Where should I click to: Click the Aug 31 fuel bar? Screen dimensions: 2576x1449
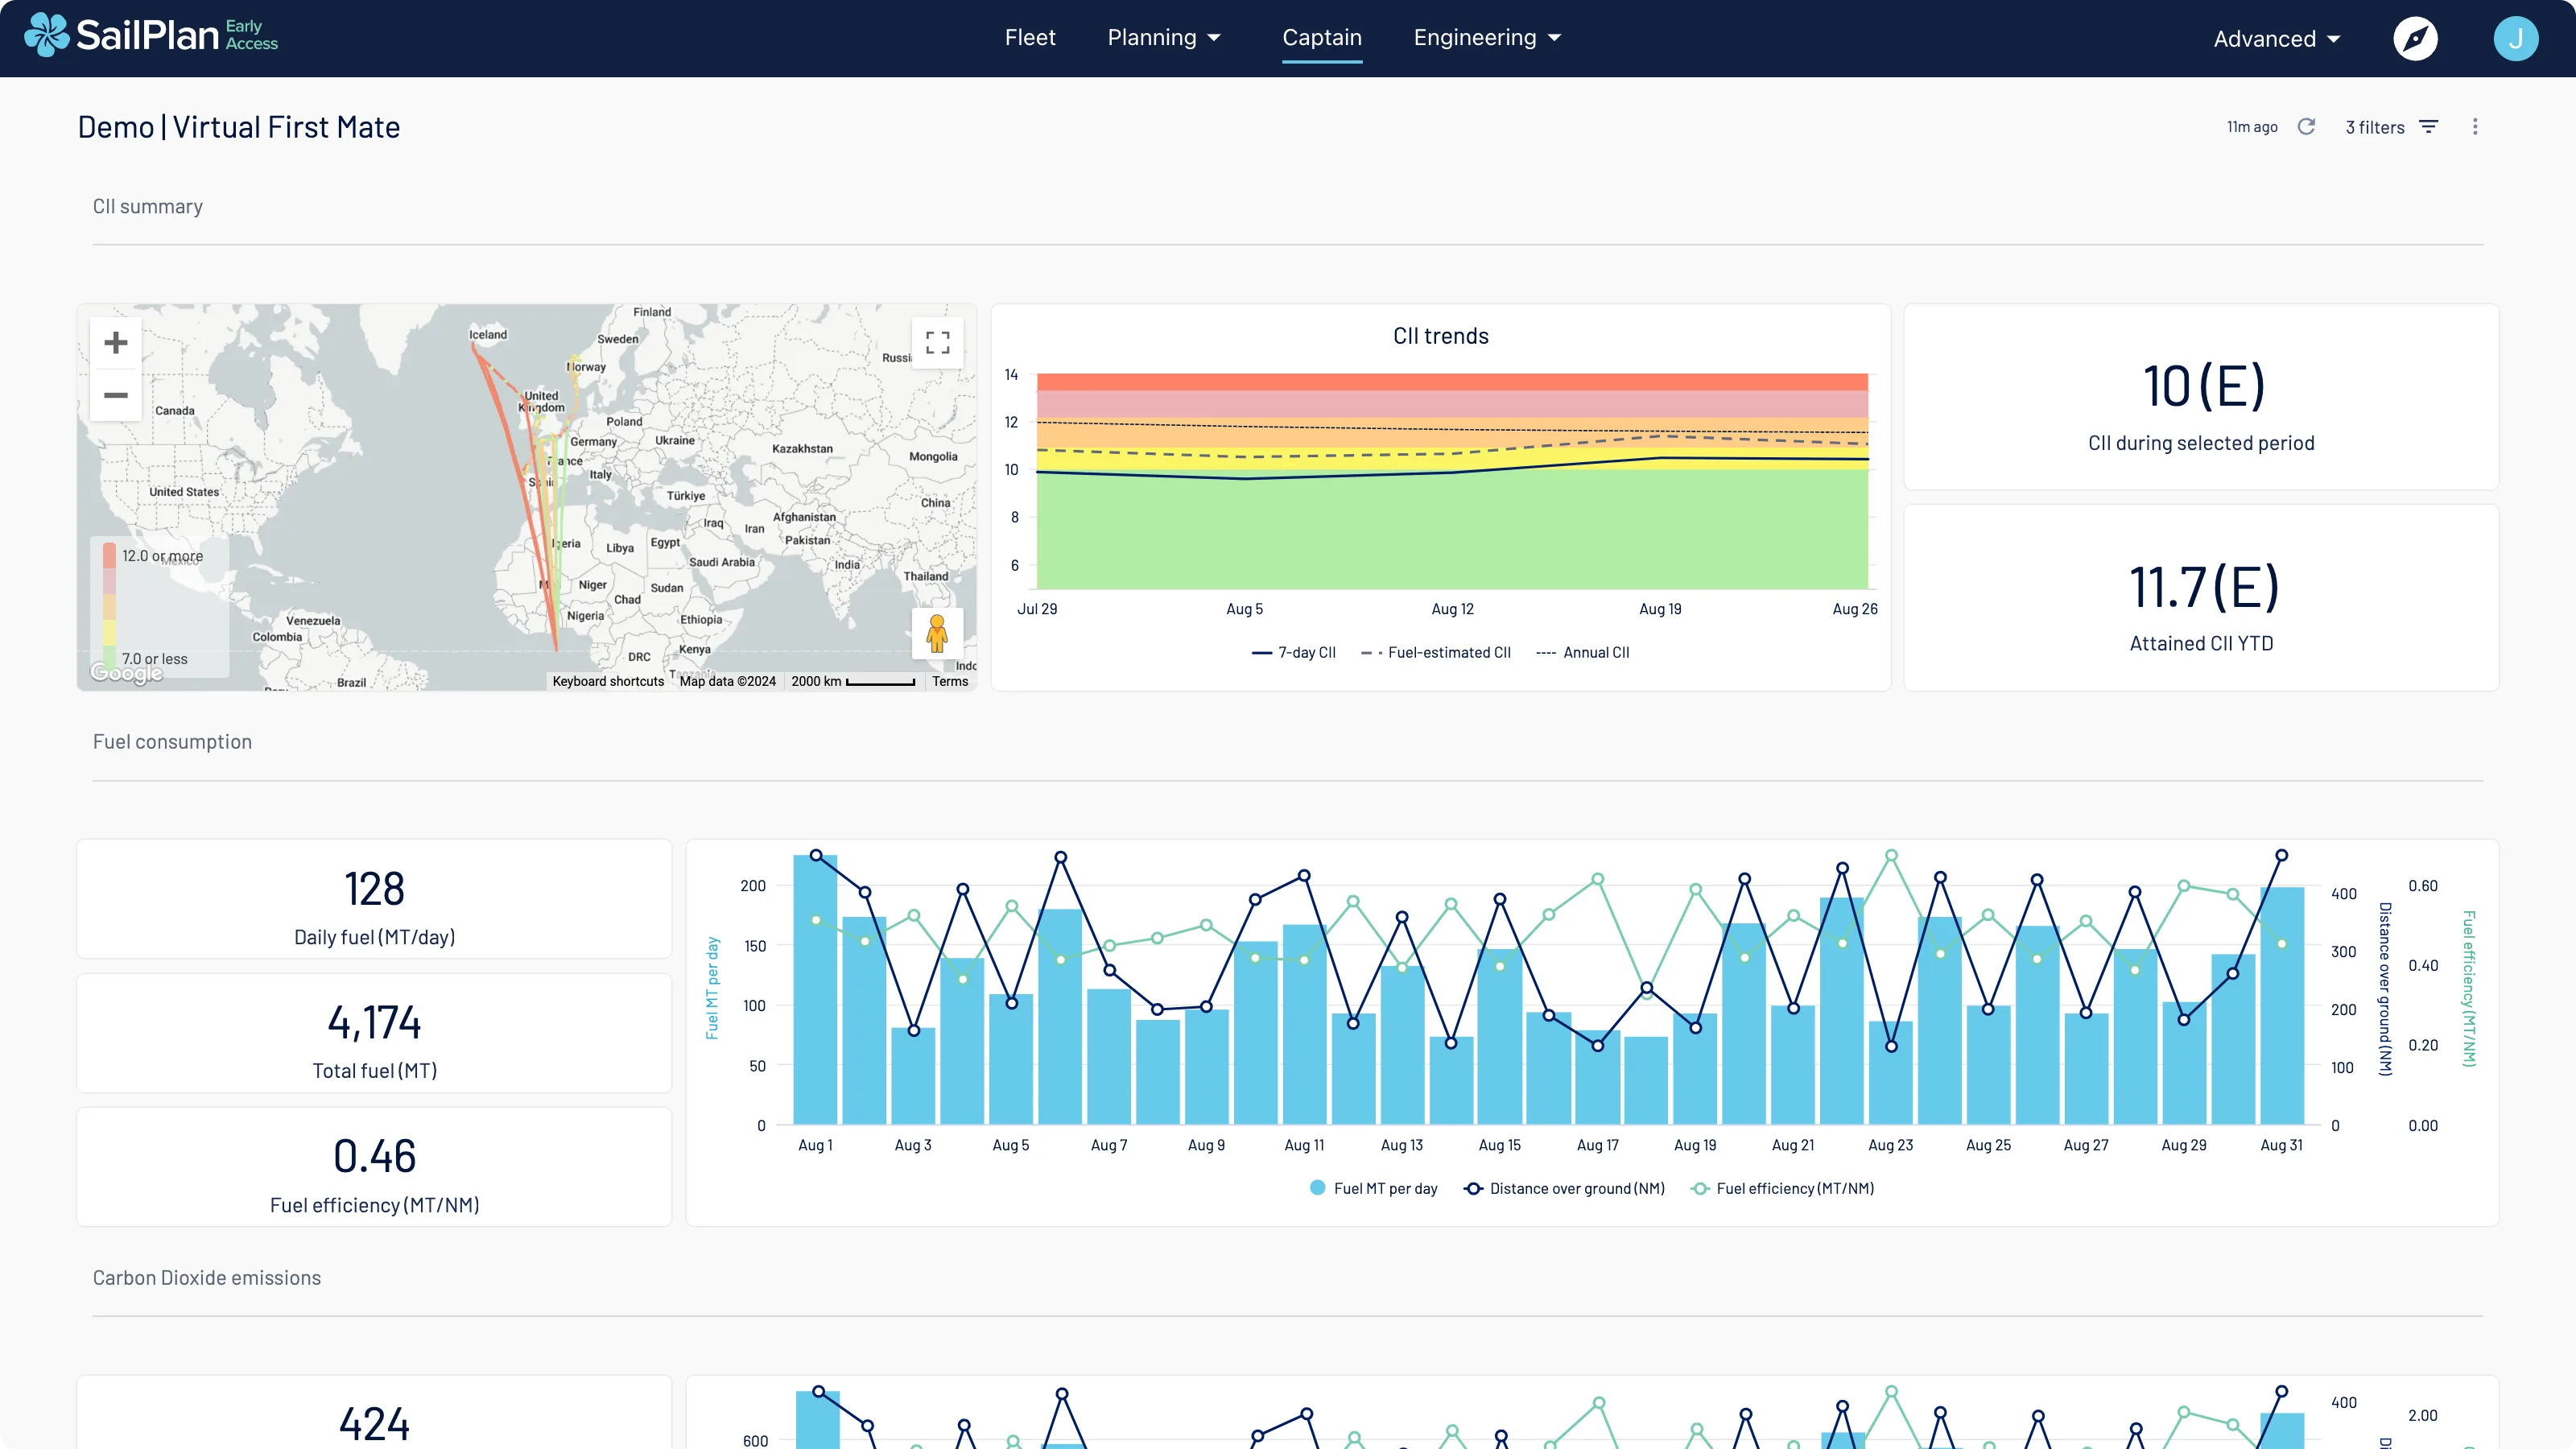tap(2282, 1006)
